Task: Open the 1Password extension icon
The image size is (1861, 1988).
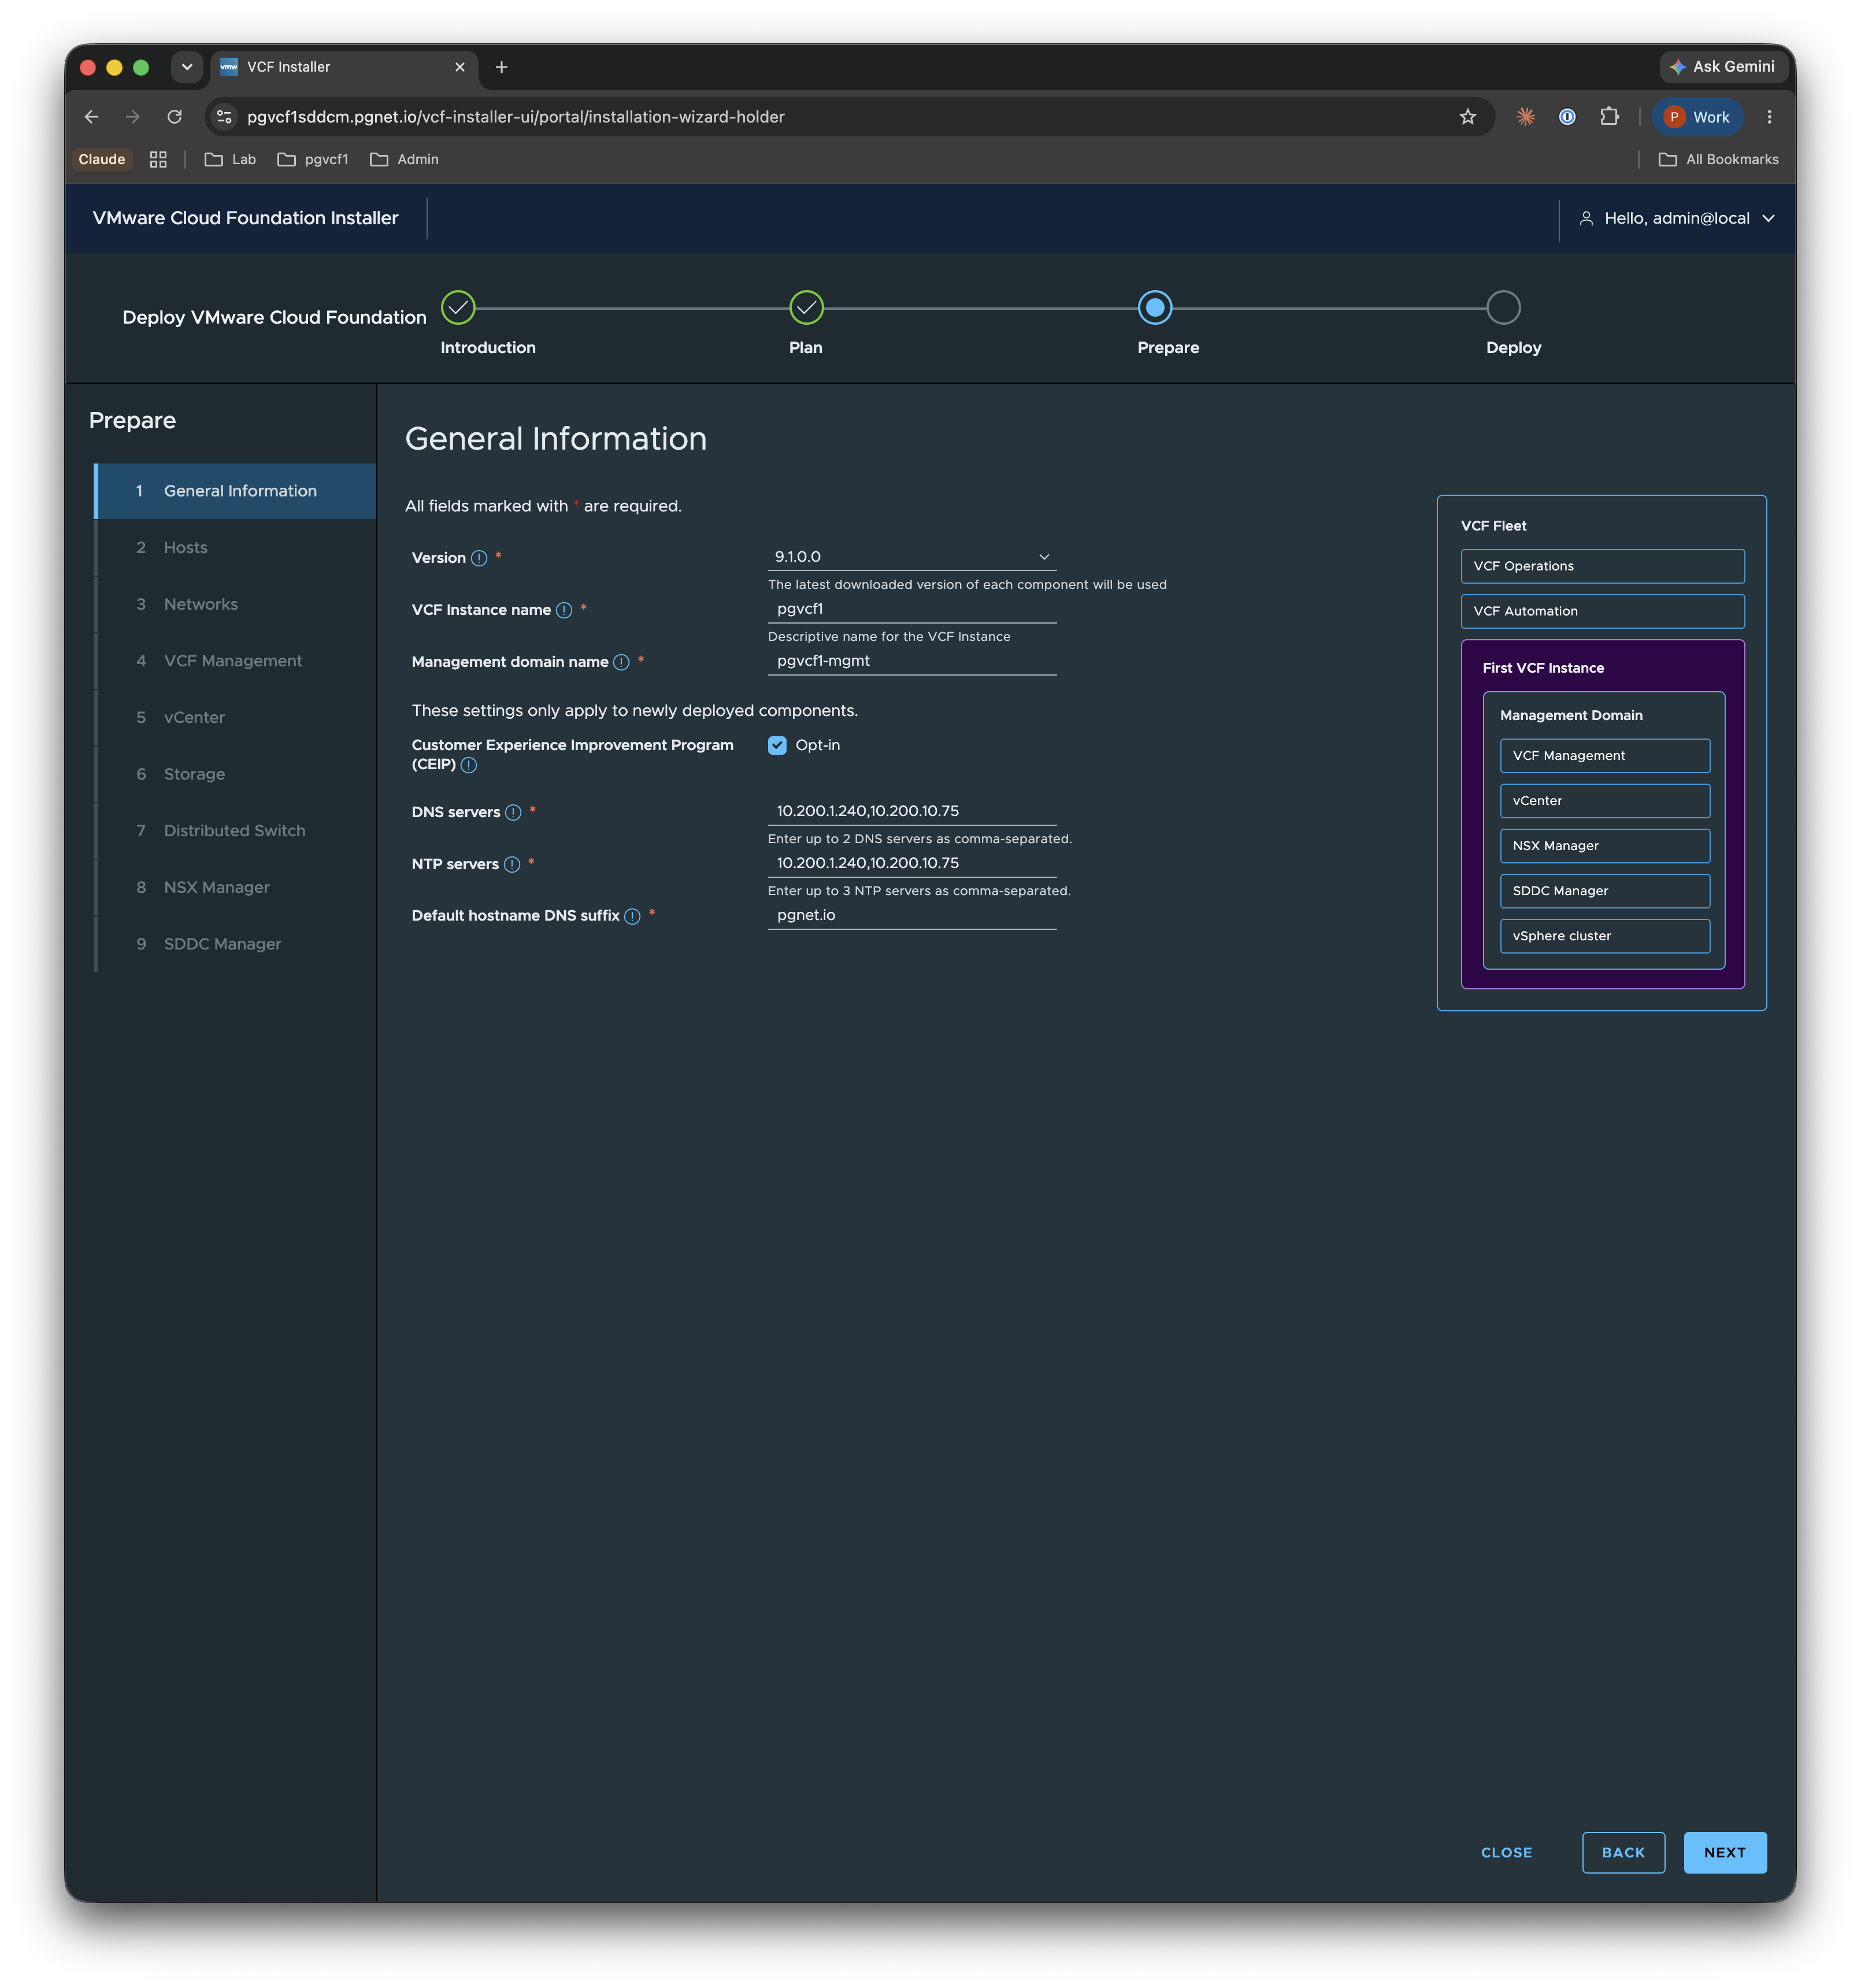Action: (x=1567, y=117)
